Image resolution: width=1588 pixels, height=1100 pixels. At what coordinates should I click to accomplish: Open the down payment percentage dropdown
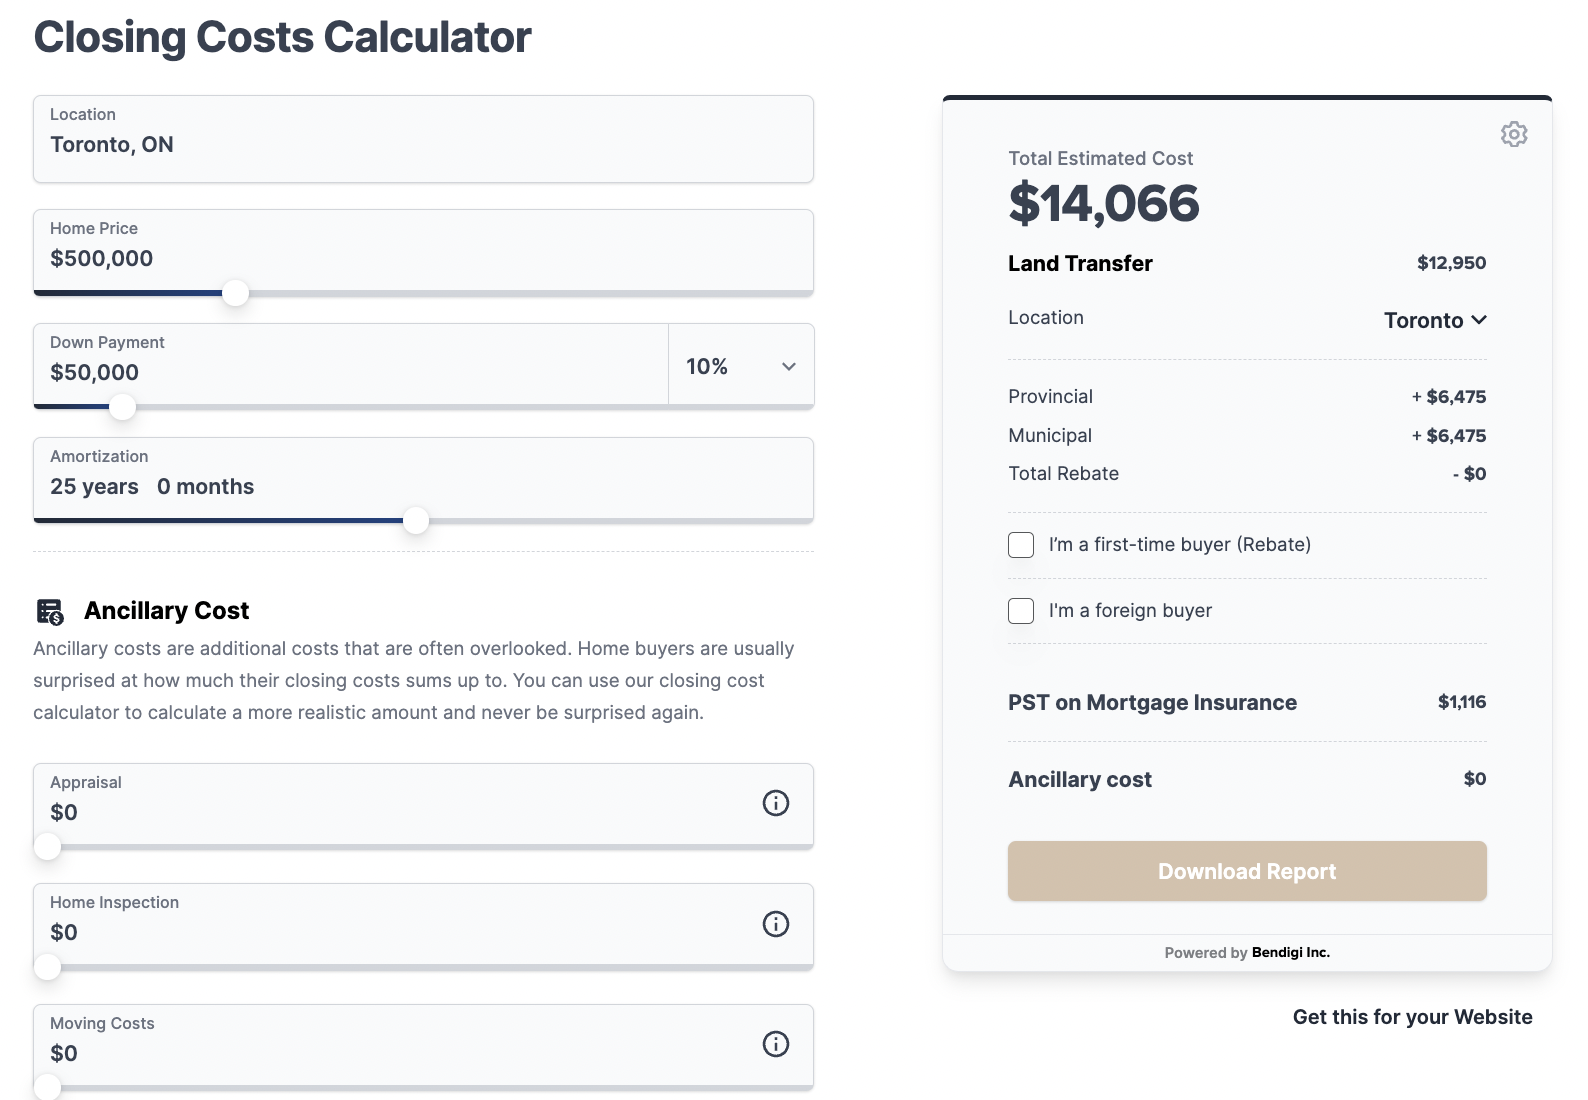(x=740, y=366)
